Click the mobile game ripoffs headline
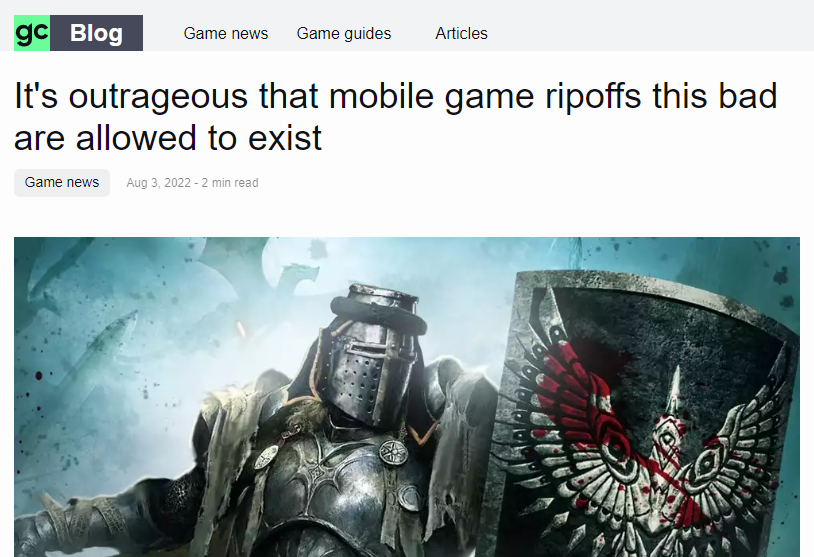Viewport: 814px width, 557px height. [396, 117]
